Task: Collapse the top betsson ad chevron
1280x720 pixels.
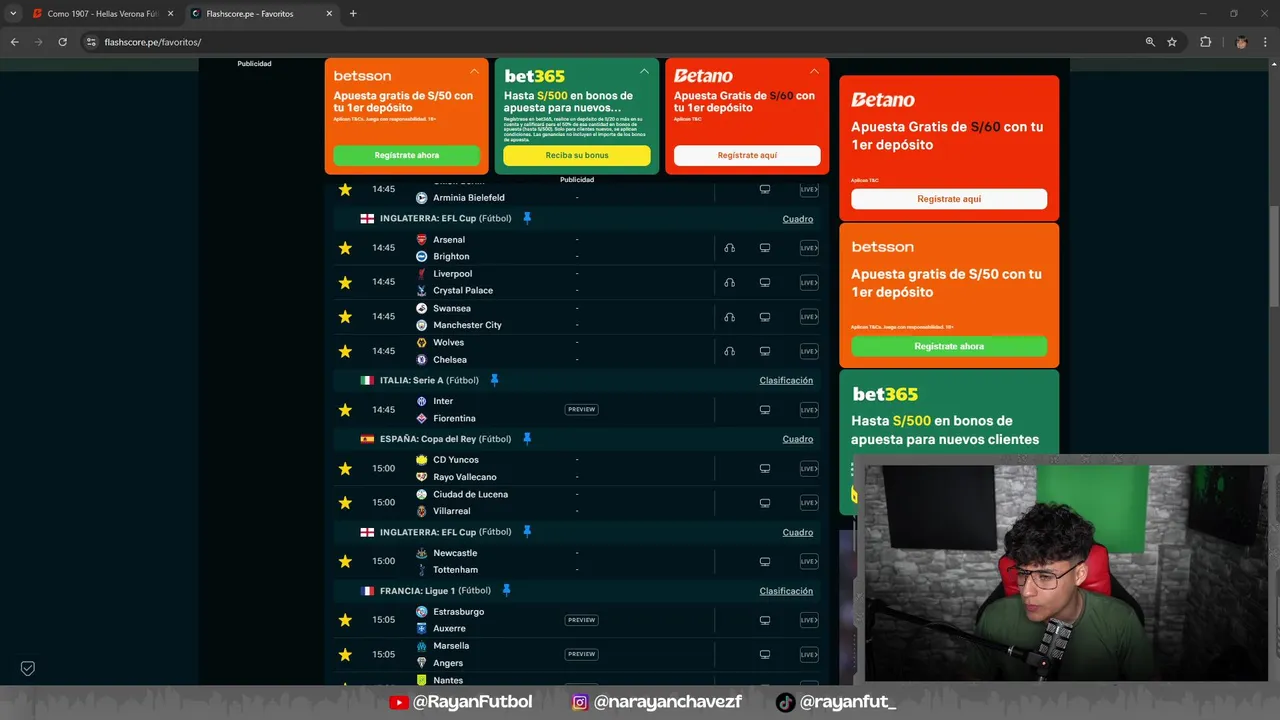Action: (474, 72)
